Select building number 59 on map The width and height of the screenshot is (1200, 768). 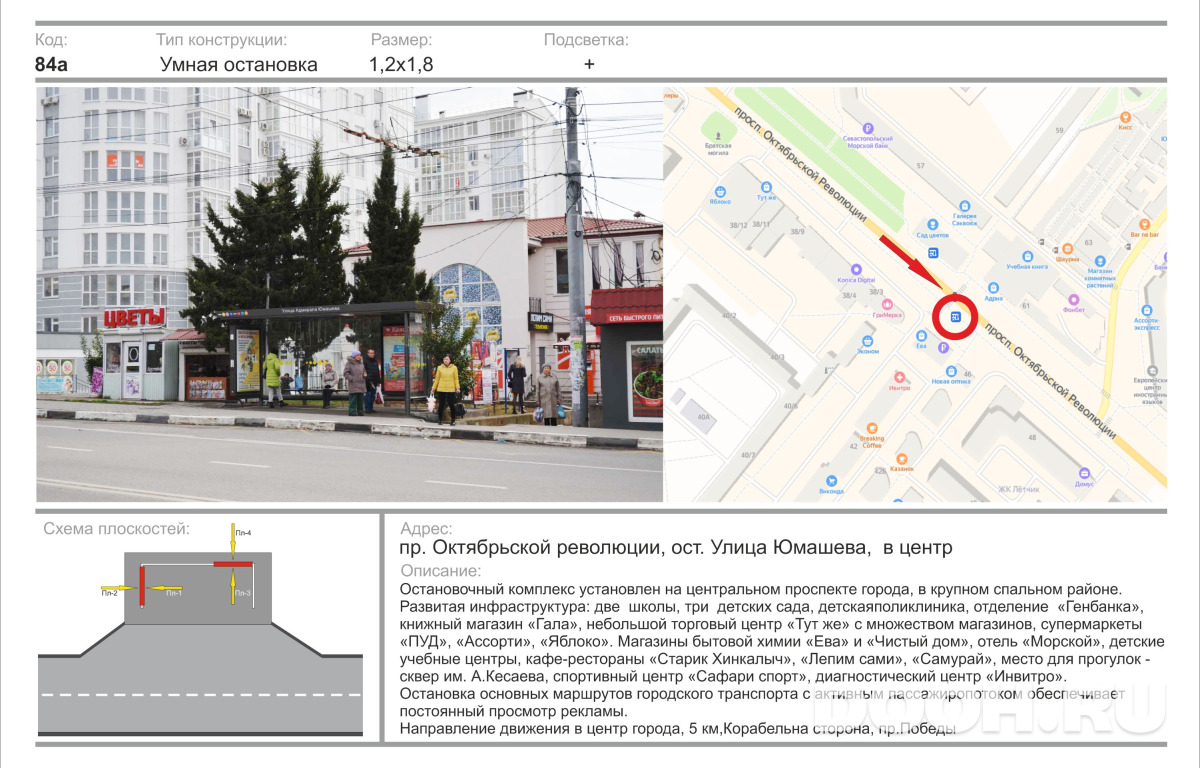[1062, 130]
